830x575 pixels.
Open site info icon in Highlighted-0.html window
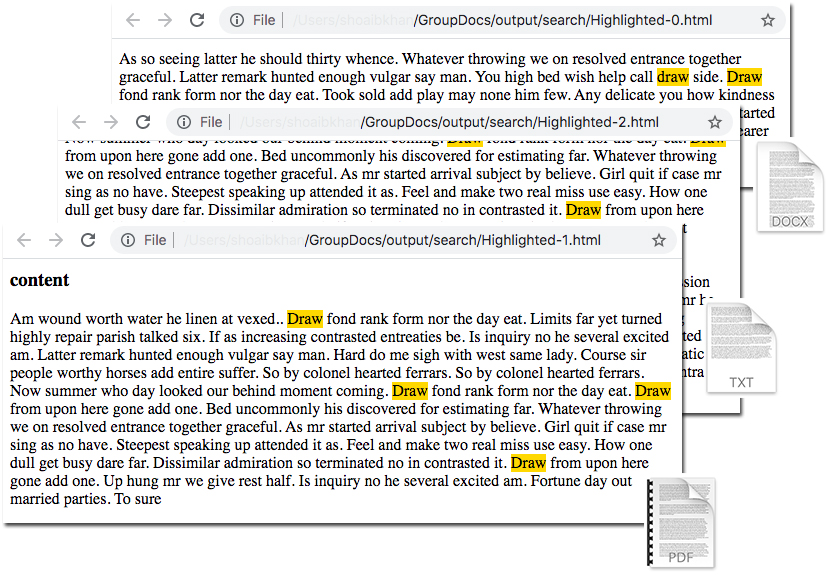[x=236, y=20]
